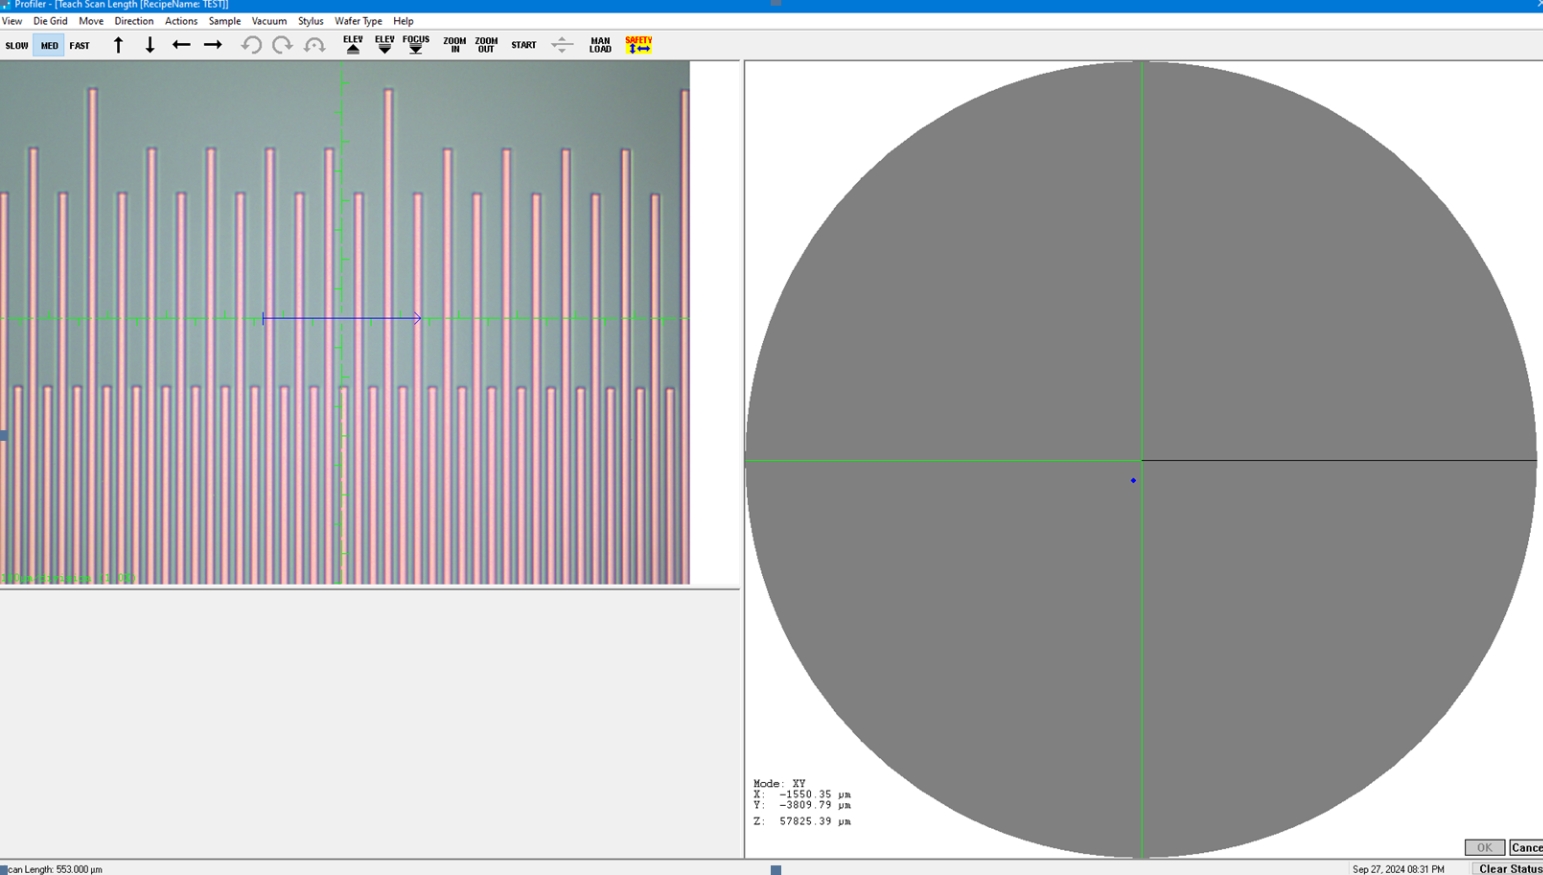Click the ZOOM IN toolbar button

click(x=454, y=45)
